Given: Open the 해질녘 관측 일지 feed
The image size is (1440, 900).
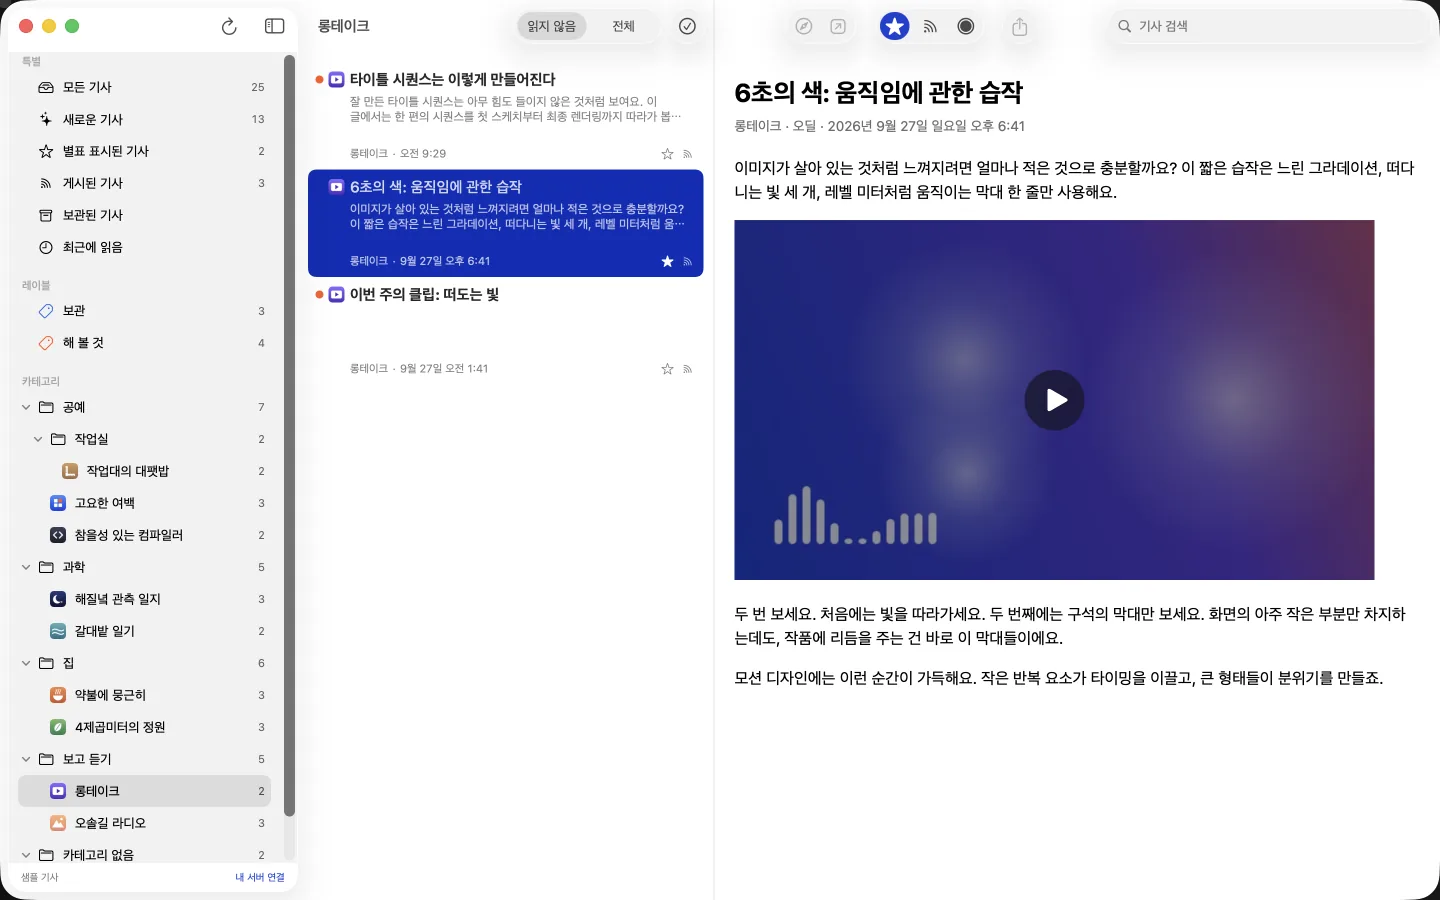Looking at the screenshot, I should click(145, 599).
